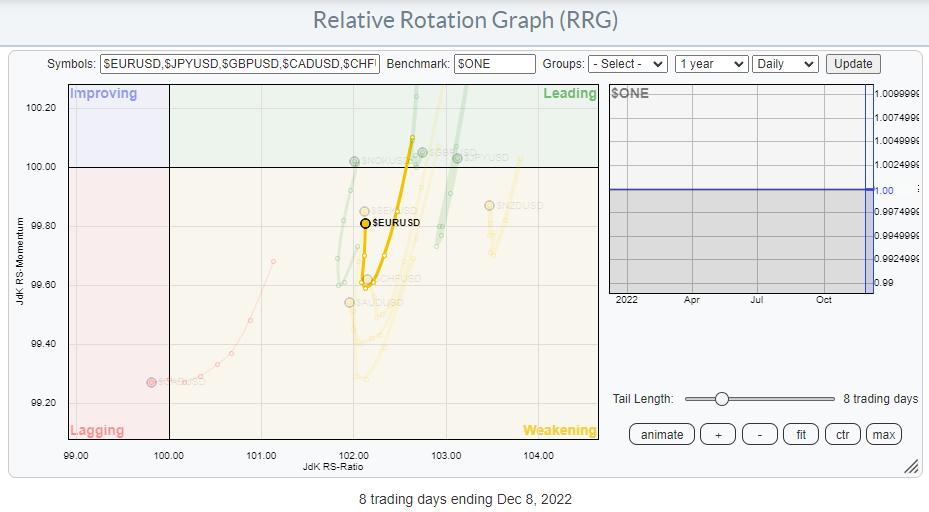Viewport: 929px width, 512px height.
Task: Select the red marker in Lagging quadrant
Action: point(151,382)
